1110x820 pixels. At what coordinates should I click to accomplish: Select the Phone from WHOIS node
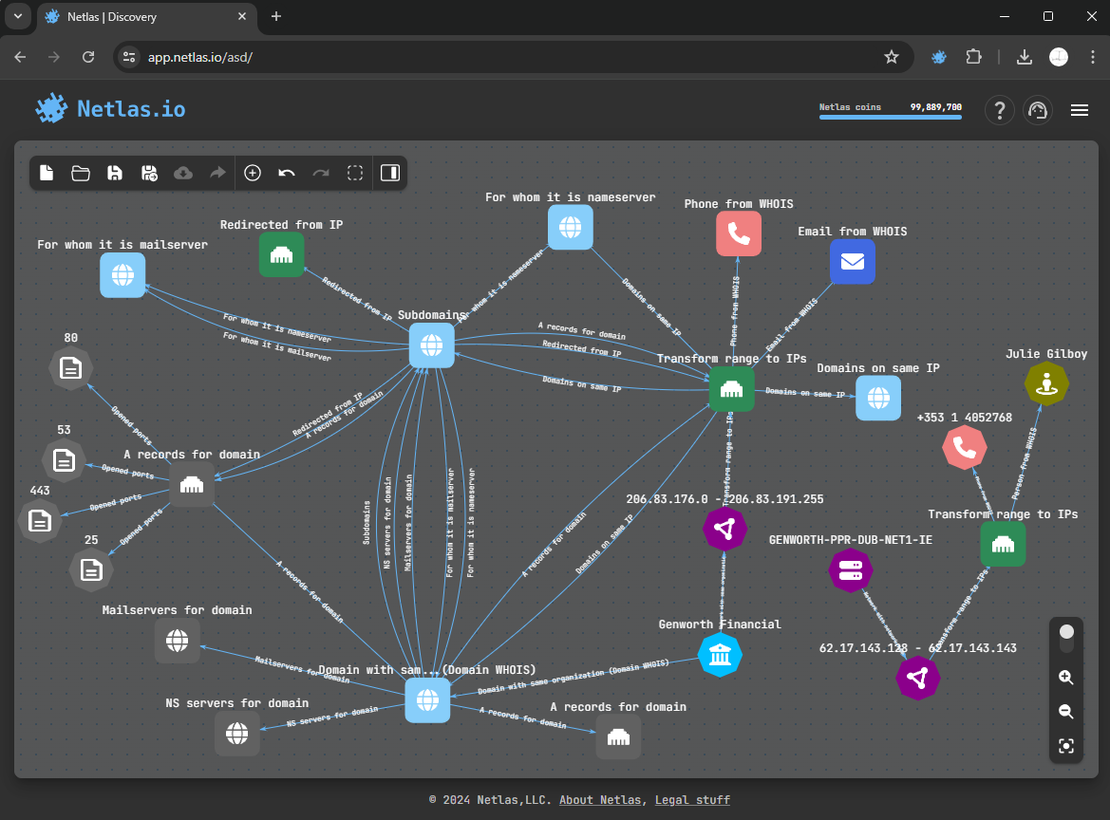coord(738,233)
